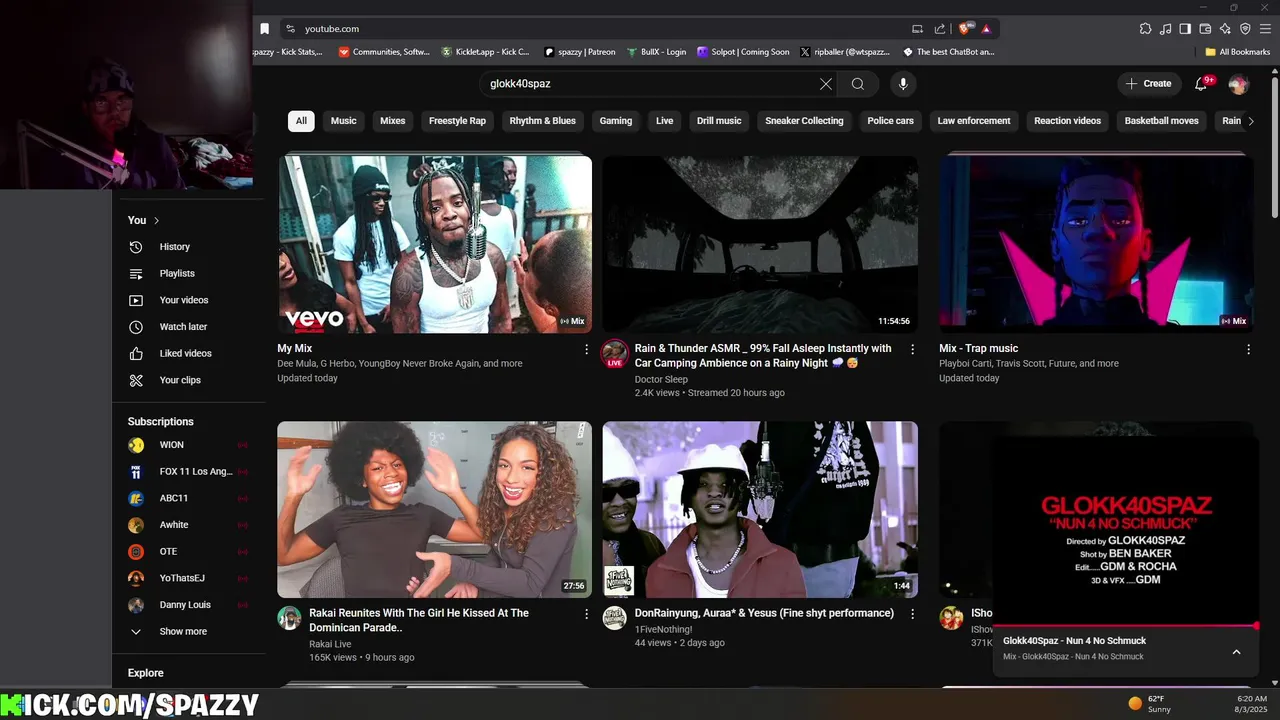
Task: Open the History page in sidebar
Action: click(173, 247)
